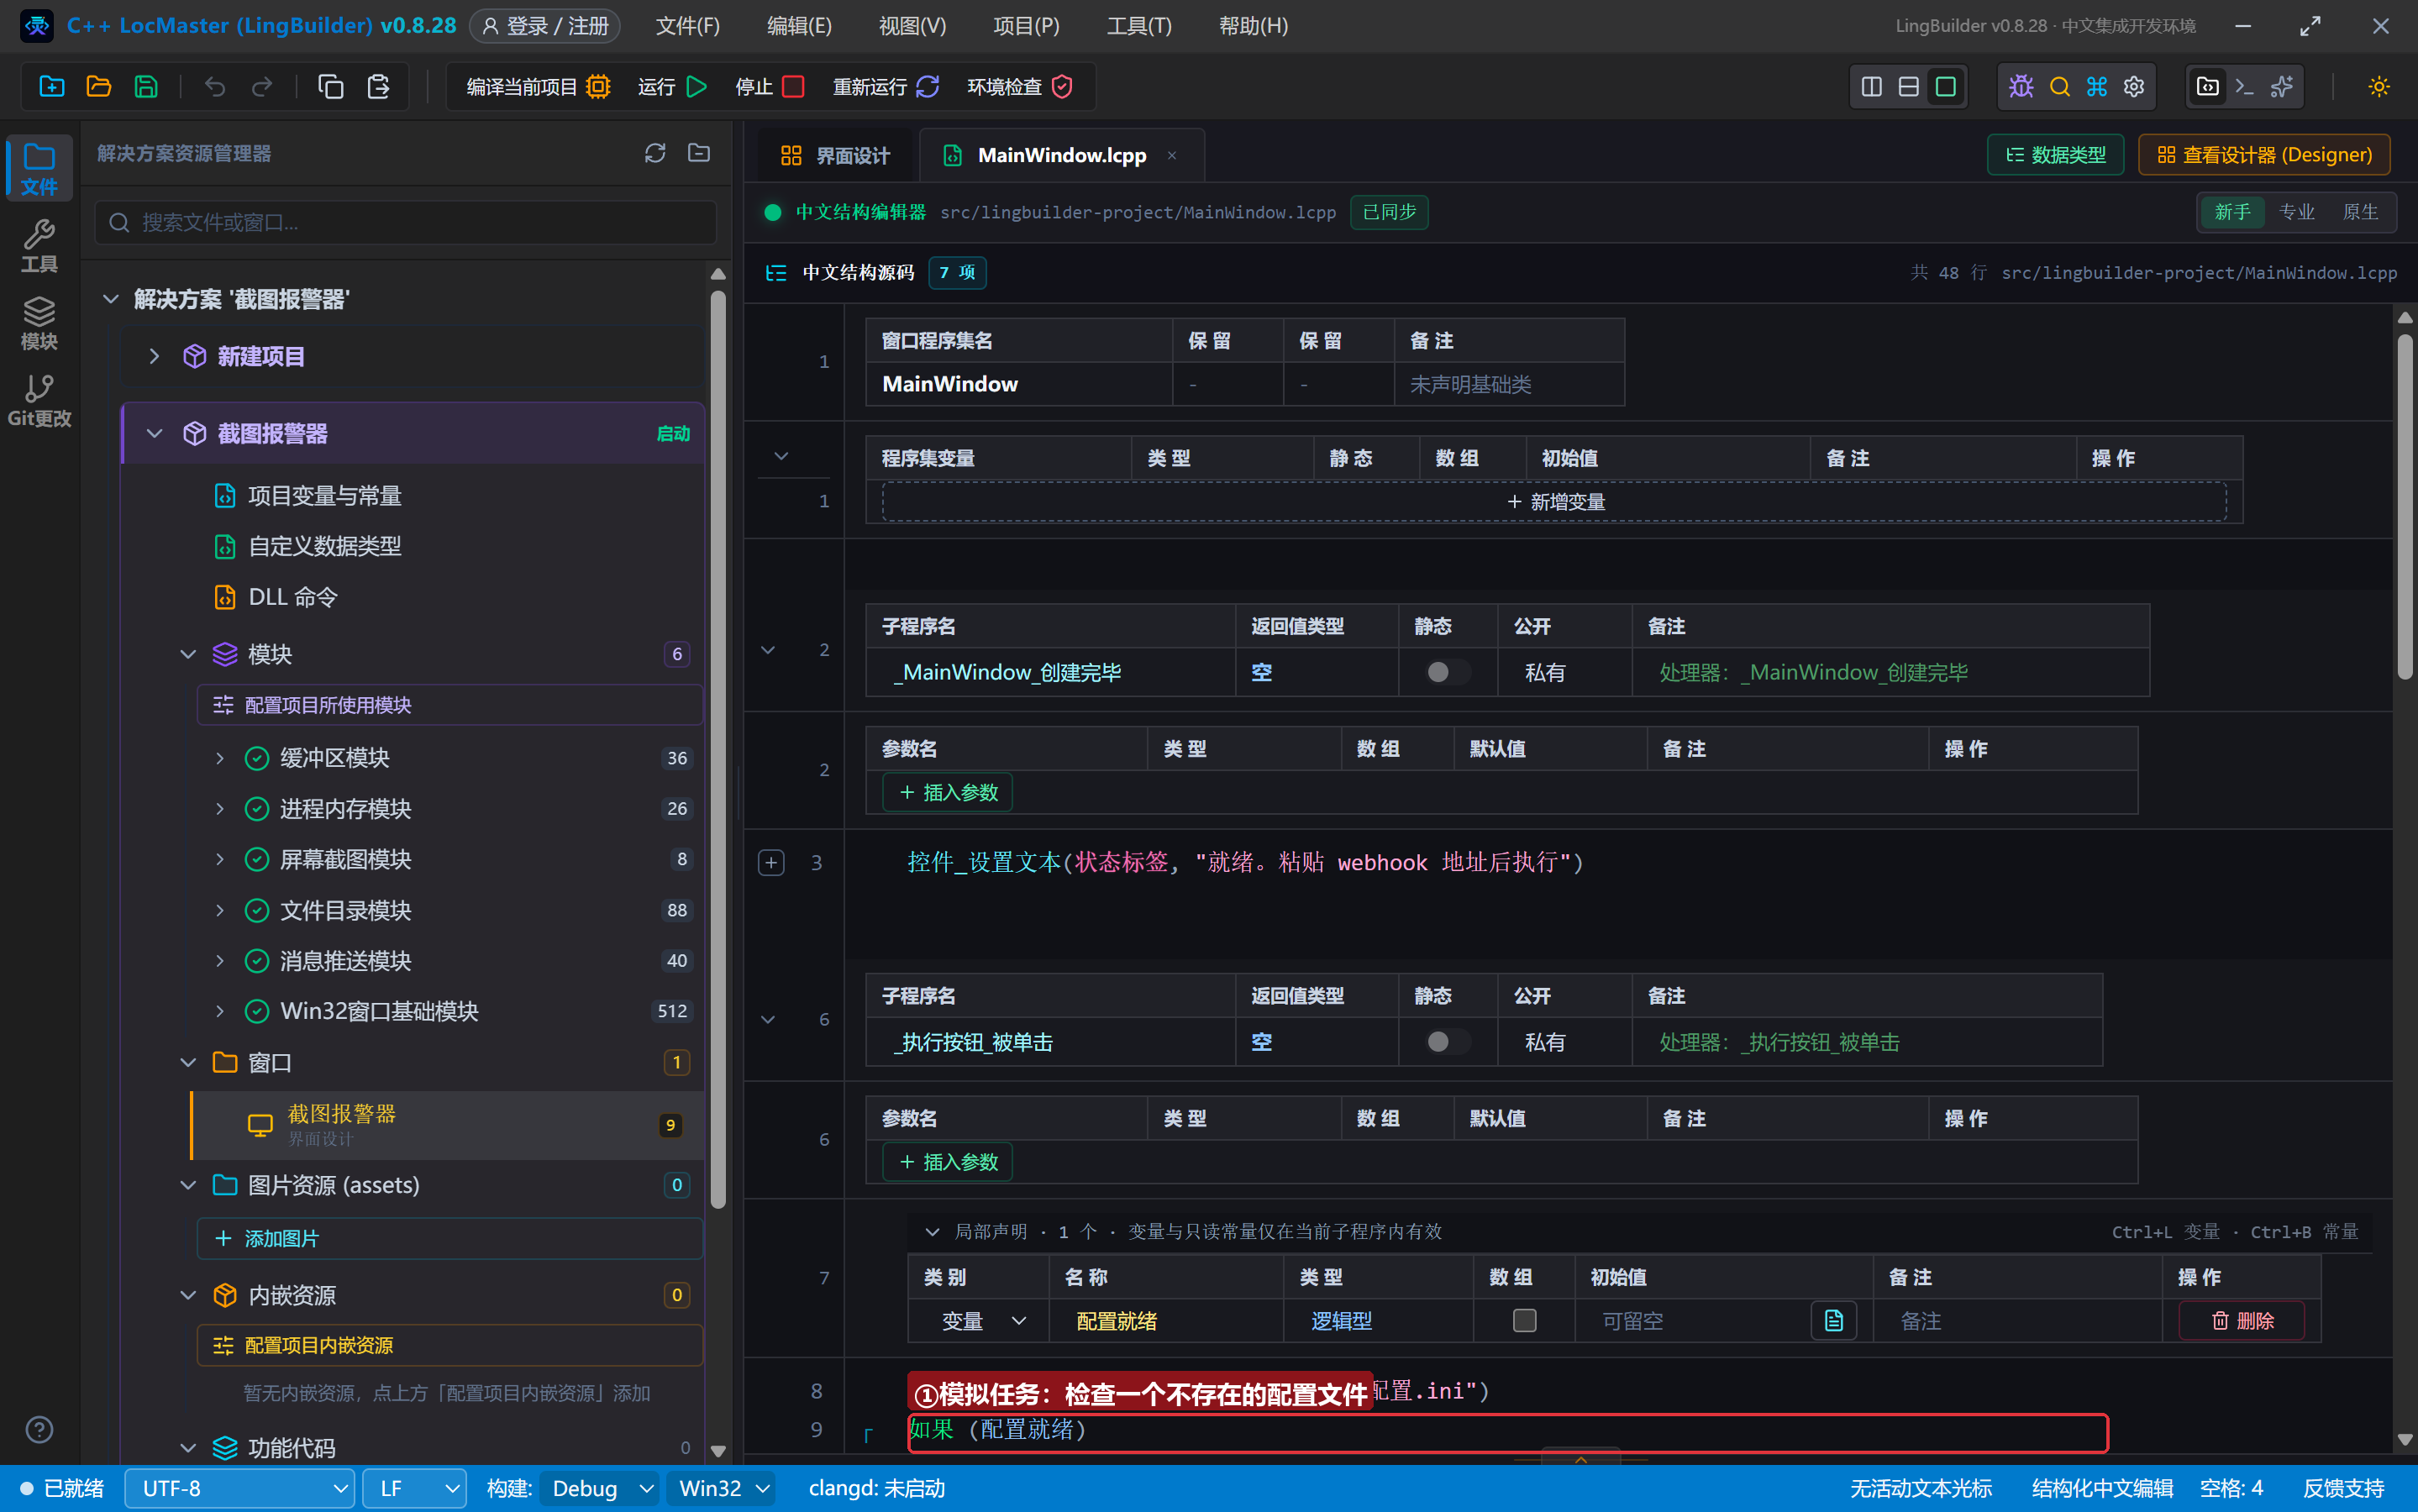Open the UTF-8 encoding dropdown

pos(240,1489)
